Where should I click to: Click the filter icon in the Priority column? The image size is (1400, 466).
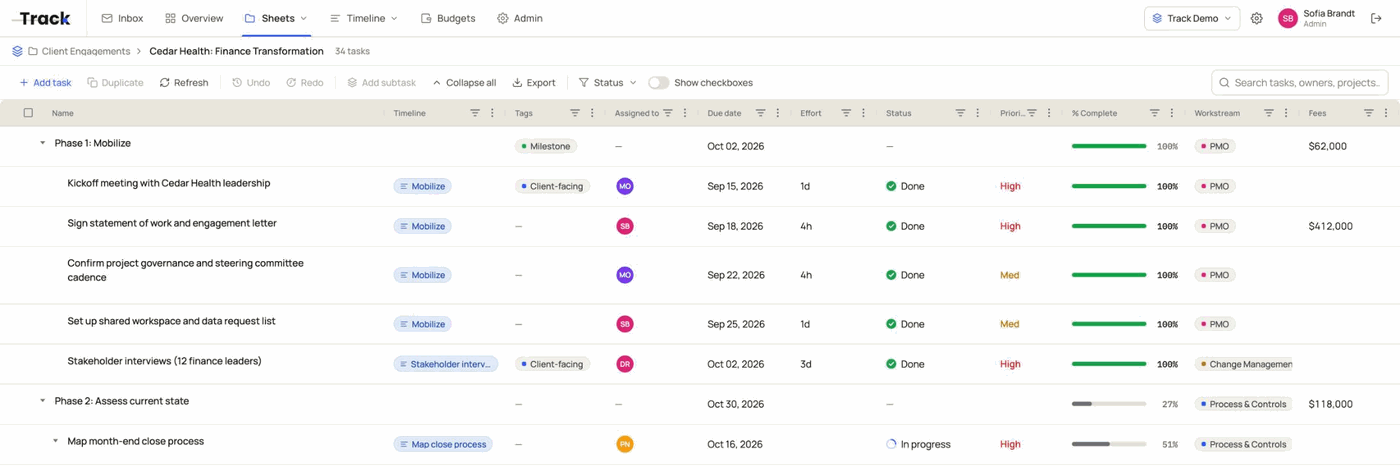pos(1032,113)
